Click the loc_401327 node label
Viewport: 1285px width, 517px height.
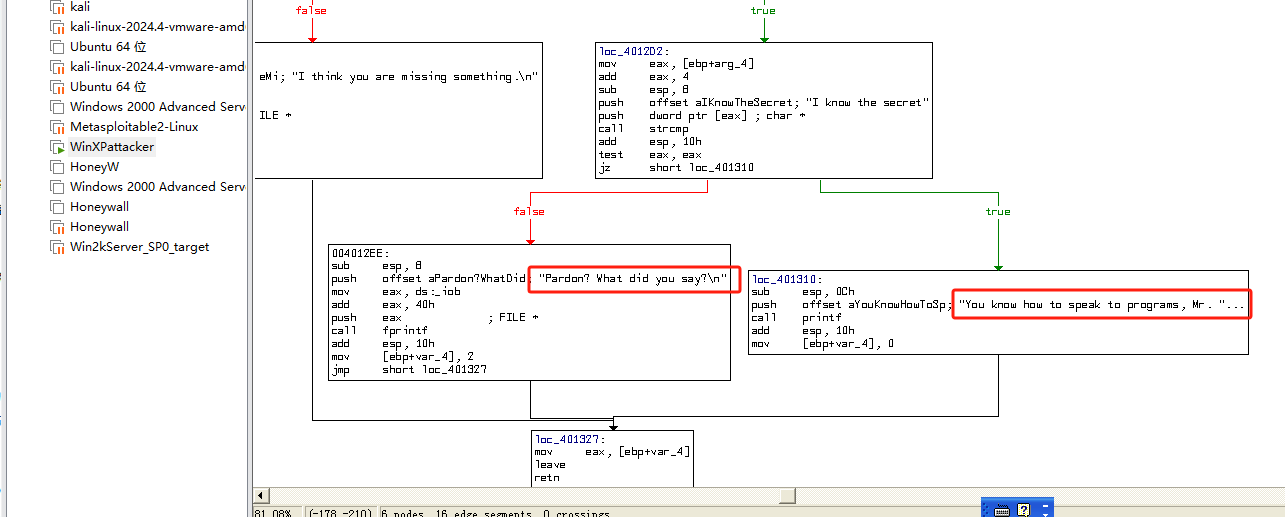(570, 439)
